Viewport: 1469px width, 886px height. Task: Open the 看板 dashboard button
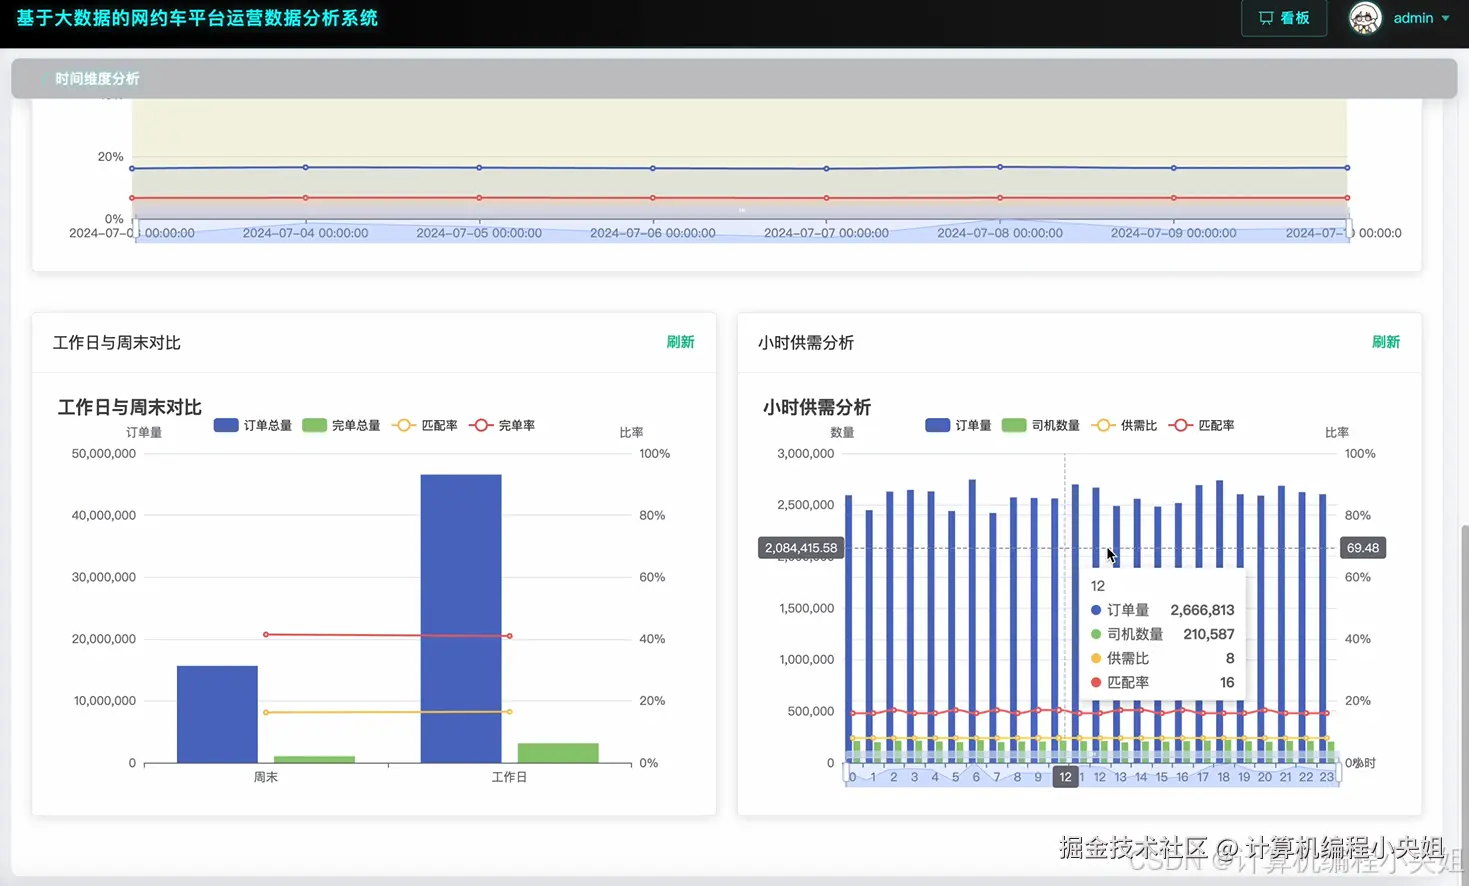click(x=1284, y=18)
